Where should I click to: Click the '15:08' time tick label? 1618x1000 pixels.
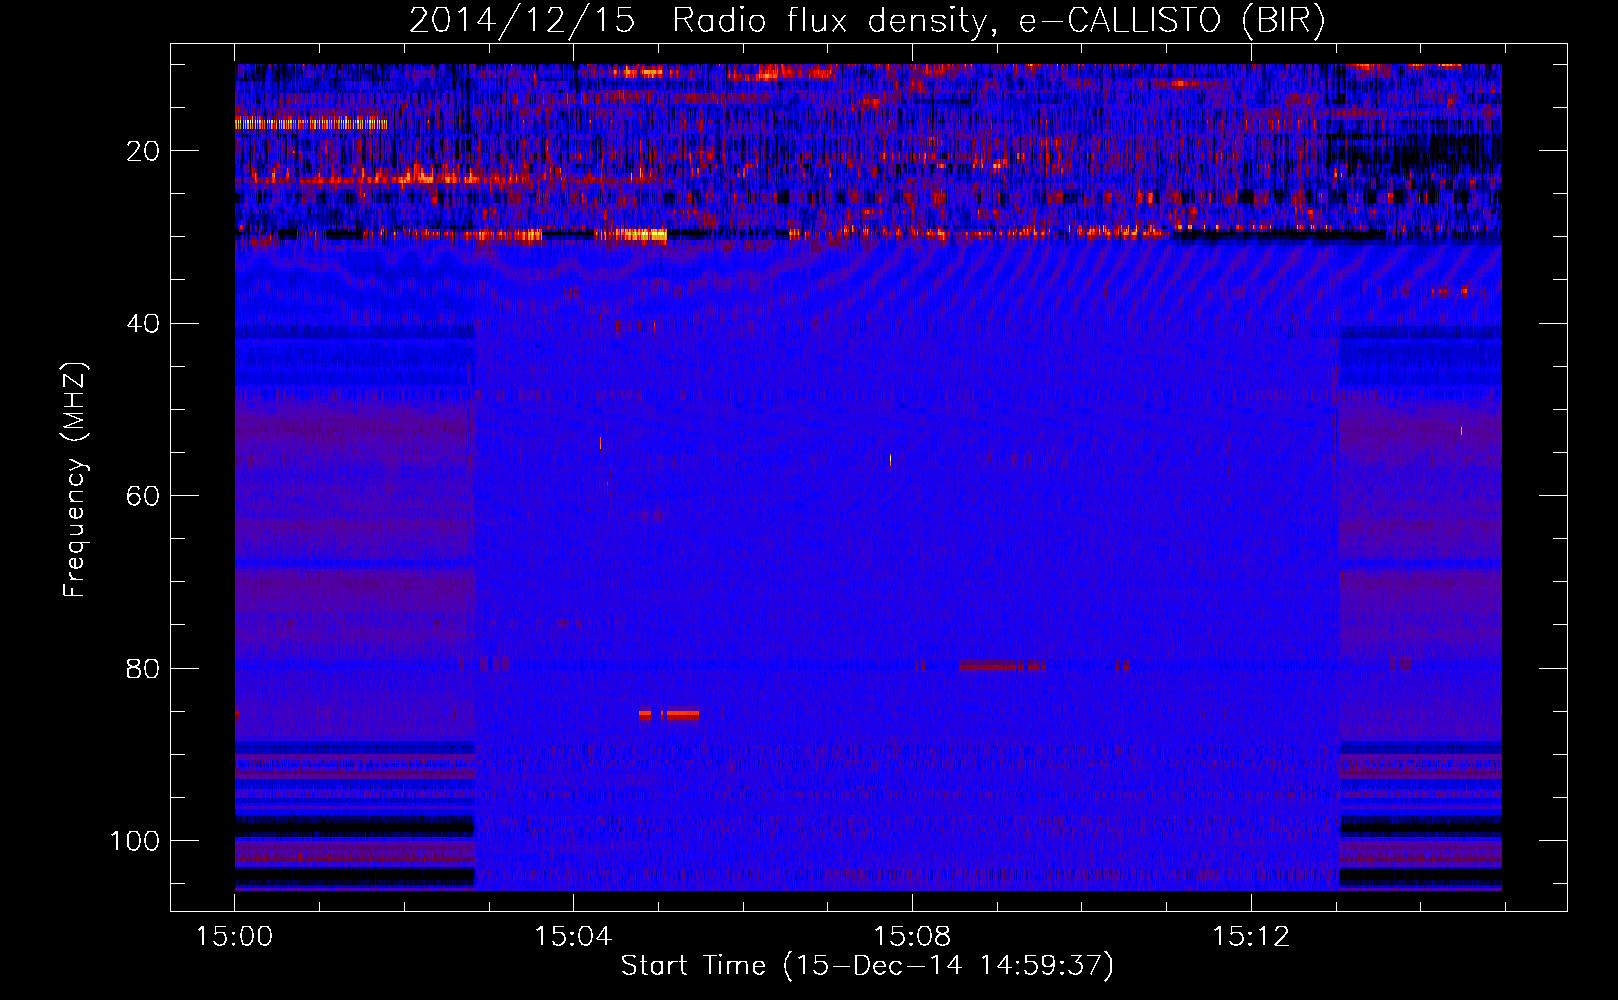(912, 937)
